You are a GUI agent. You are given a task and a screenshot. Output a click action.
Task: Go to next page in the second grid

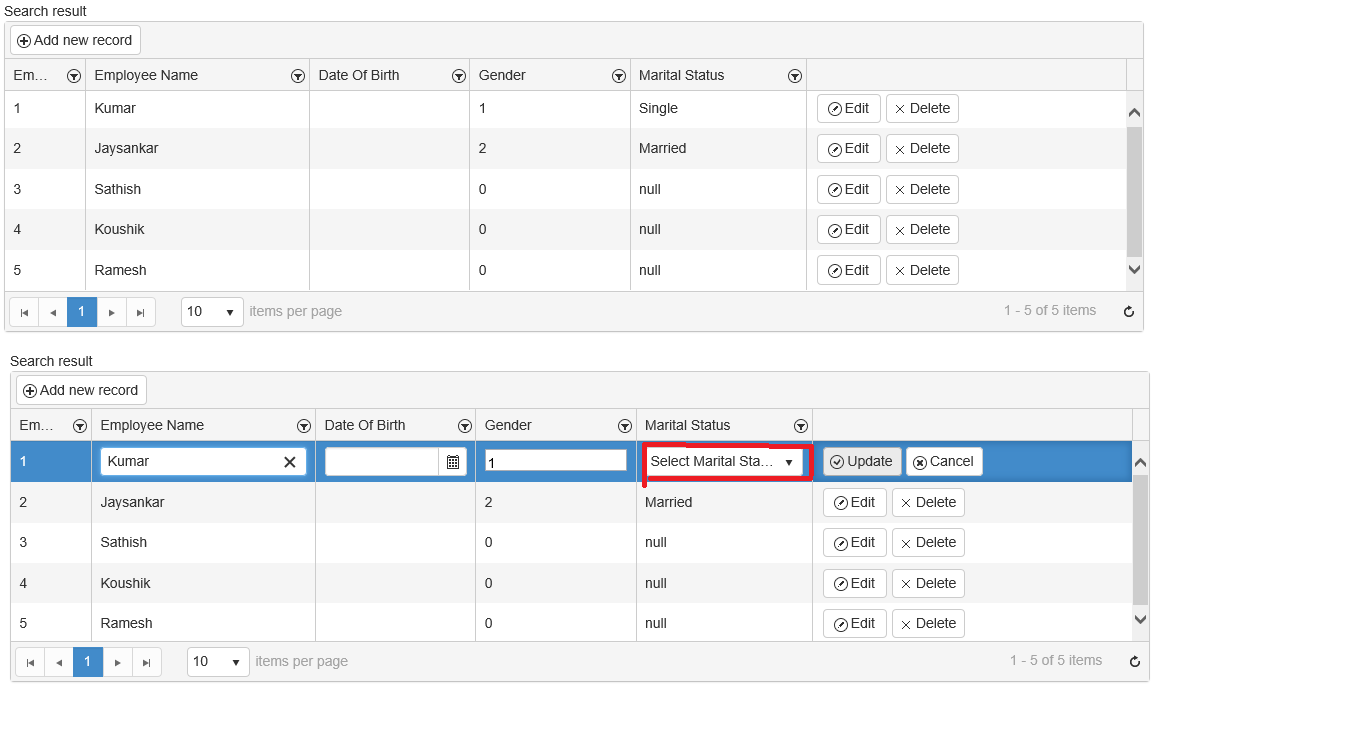(118, 662)
